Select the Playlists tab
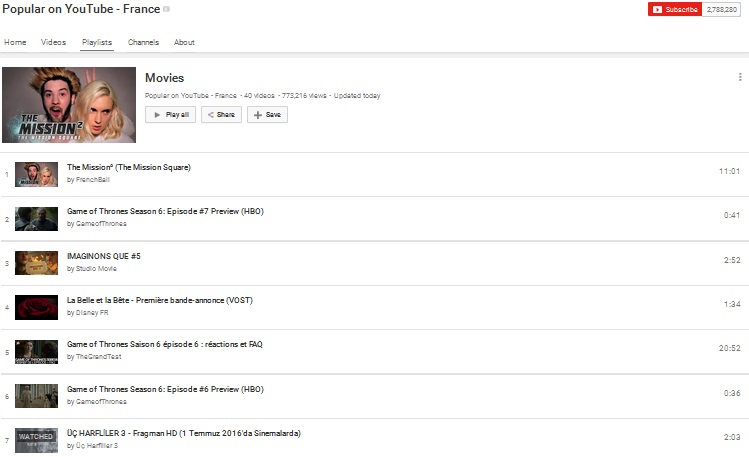Viewport: 749px width, 457px height. coord(97,42)
